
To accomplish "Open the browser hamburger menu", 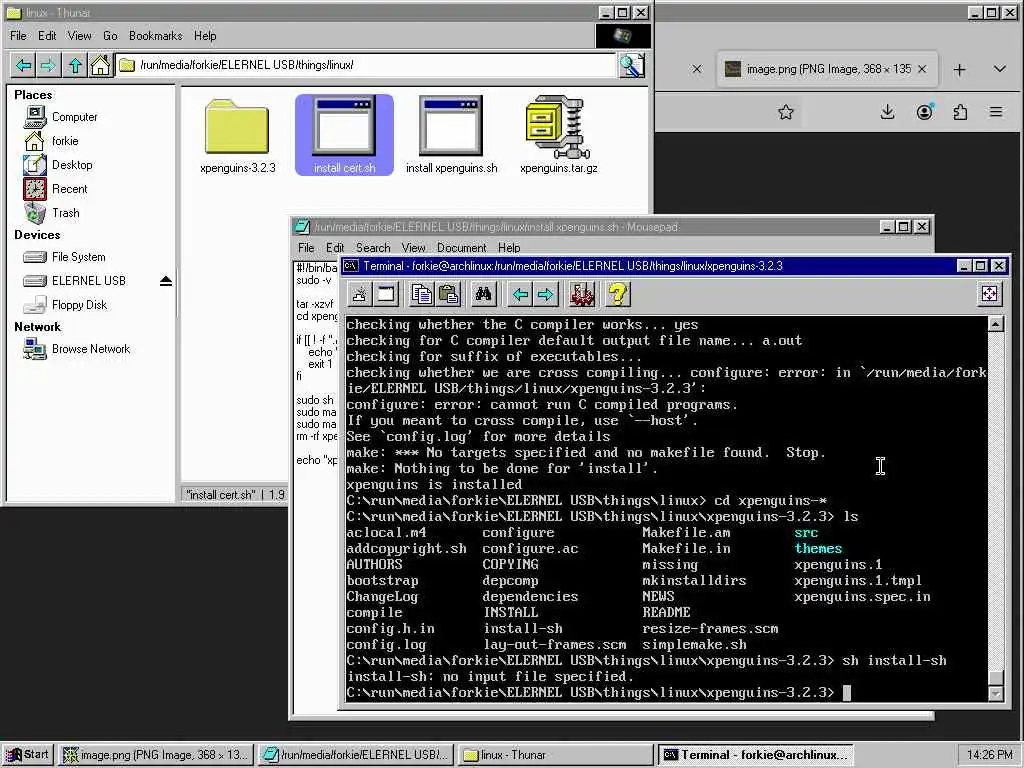I will coord(996,112).
